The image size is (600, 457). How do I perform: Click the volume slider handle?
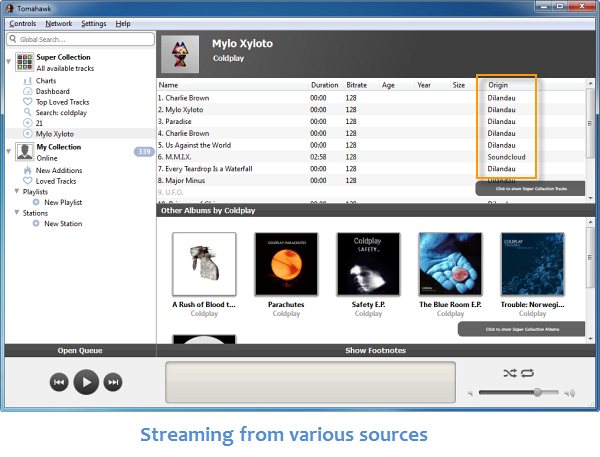click(x=538, y=392)
